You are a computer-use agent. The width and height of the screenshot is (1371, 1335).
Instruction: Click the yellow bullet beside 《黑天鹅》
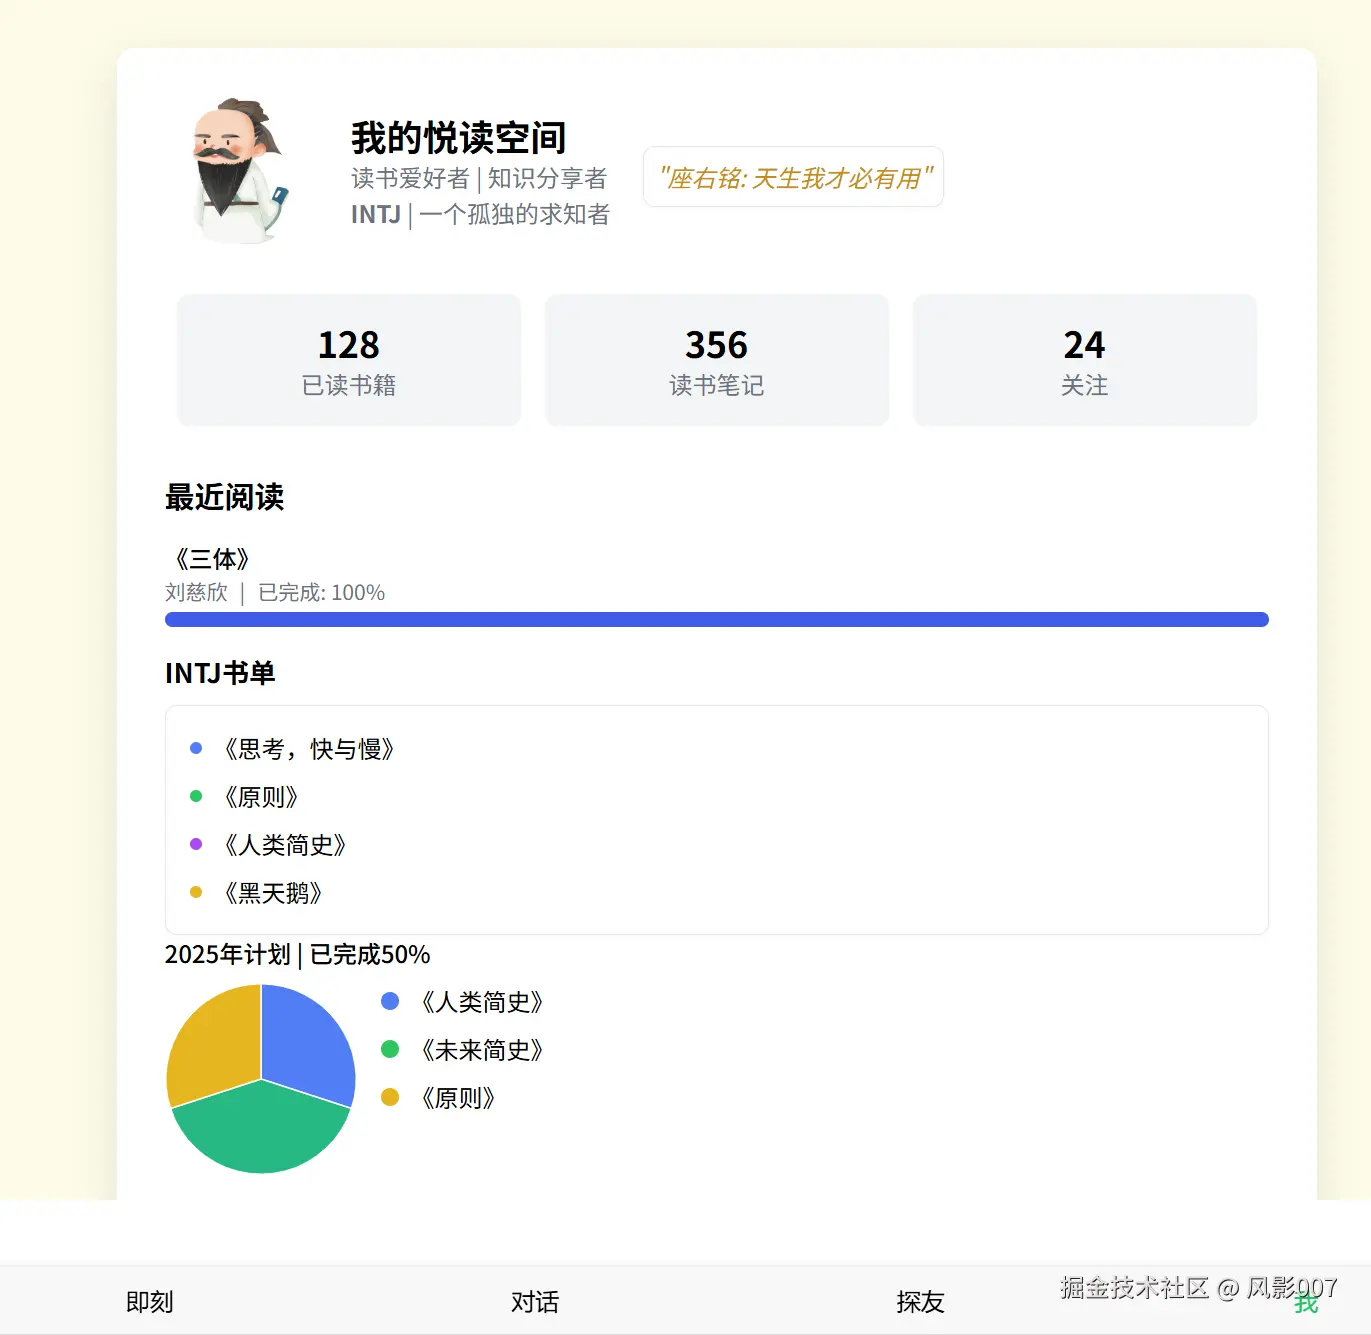point(196,891)
